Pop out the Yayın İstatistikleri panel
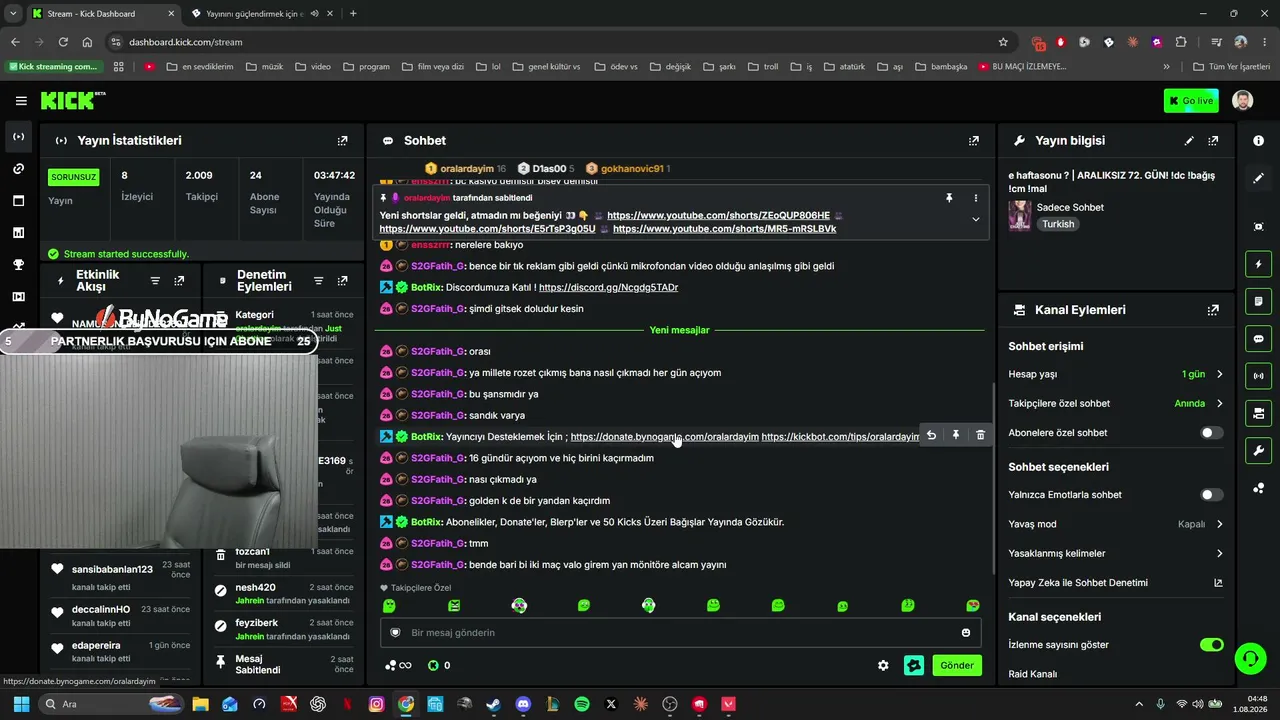 (x=342, y=141)
